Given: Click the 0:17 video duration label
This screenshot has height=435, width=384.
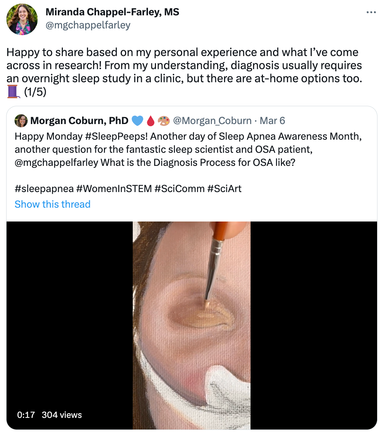Looking at the screenshot, I should 26,415.
